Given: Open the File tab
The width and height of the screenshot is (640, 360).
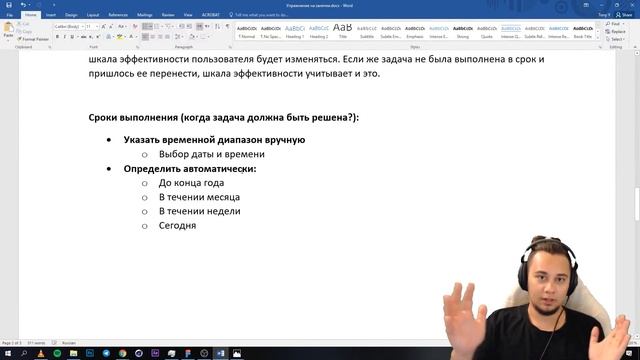Looking at the screenshot, I should coord(10,15).
